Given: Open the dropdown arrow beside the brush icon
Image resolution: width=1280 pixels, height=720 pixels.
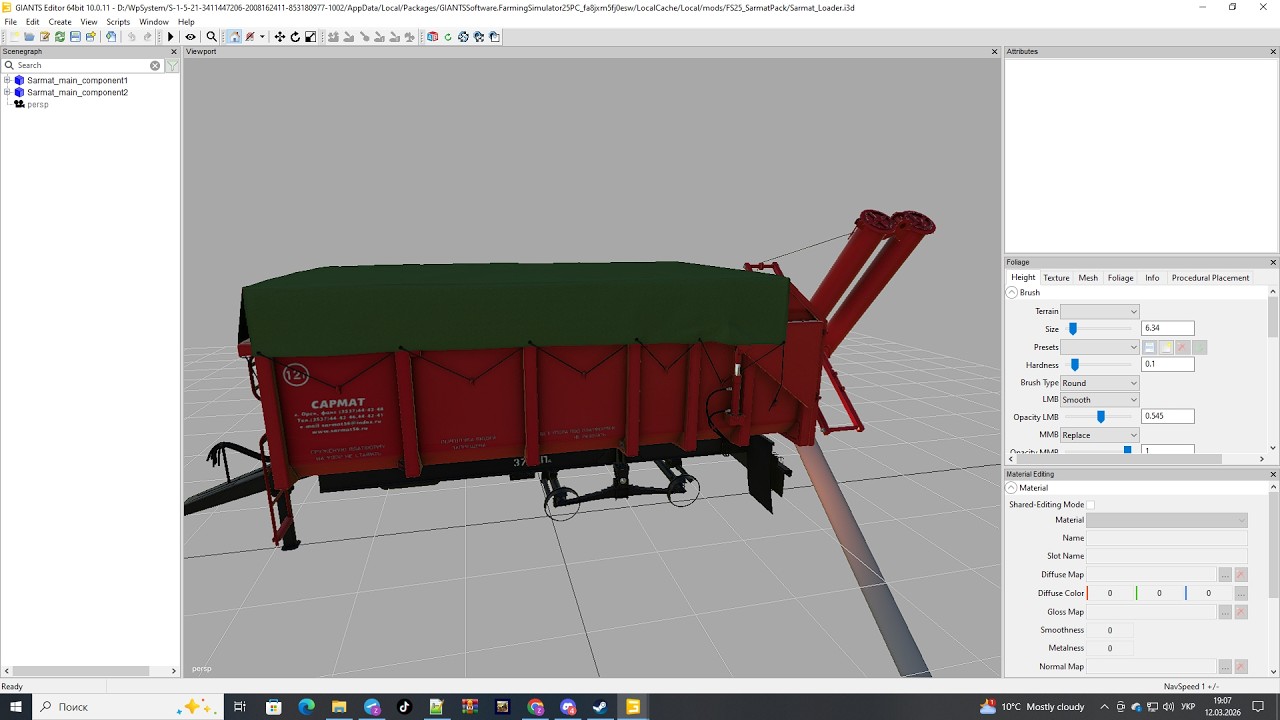Looking at the screenshot, I should (x=262, y=37).
